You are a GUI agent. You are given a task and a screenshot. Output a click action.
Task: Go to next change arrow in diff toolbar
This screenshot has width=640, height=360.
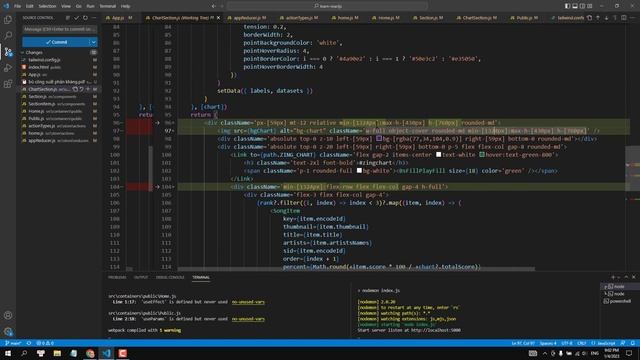pos(607,18)
